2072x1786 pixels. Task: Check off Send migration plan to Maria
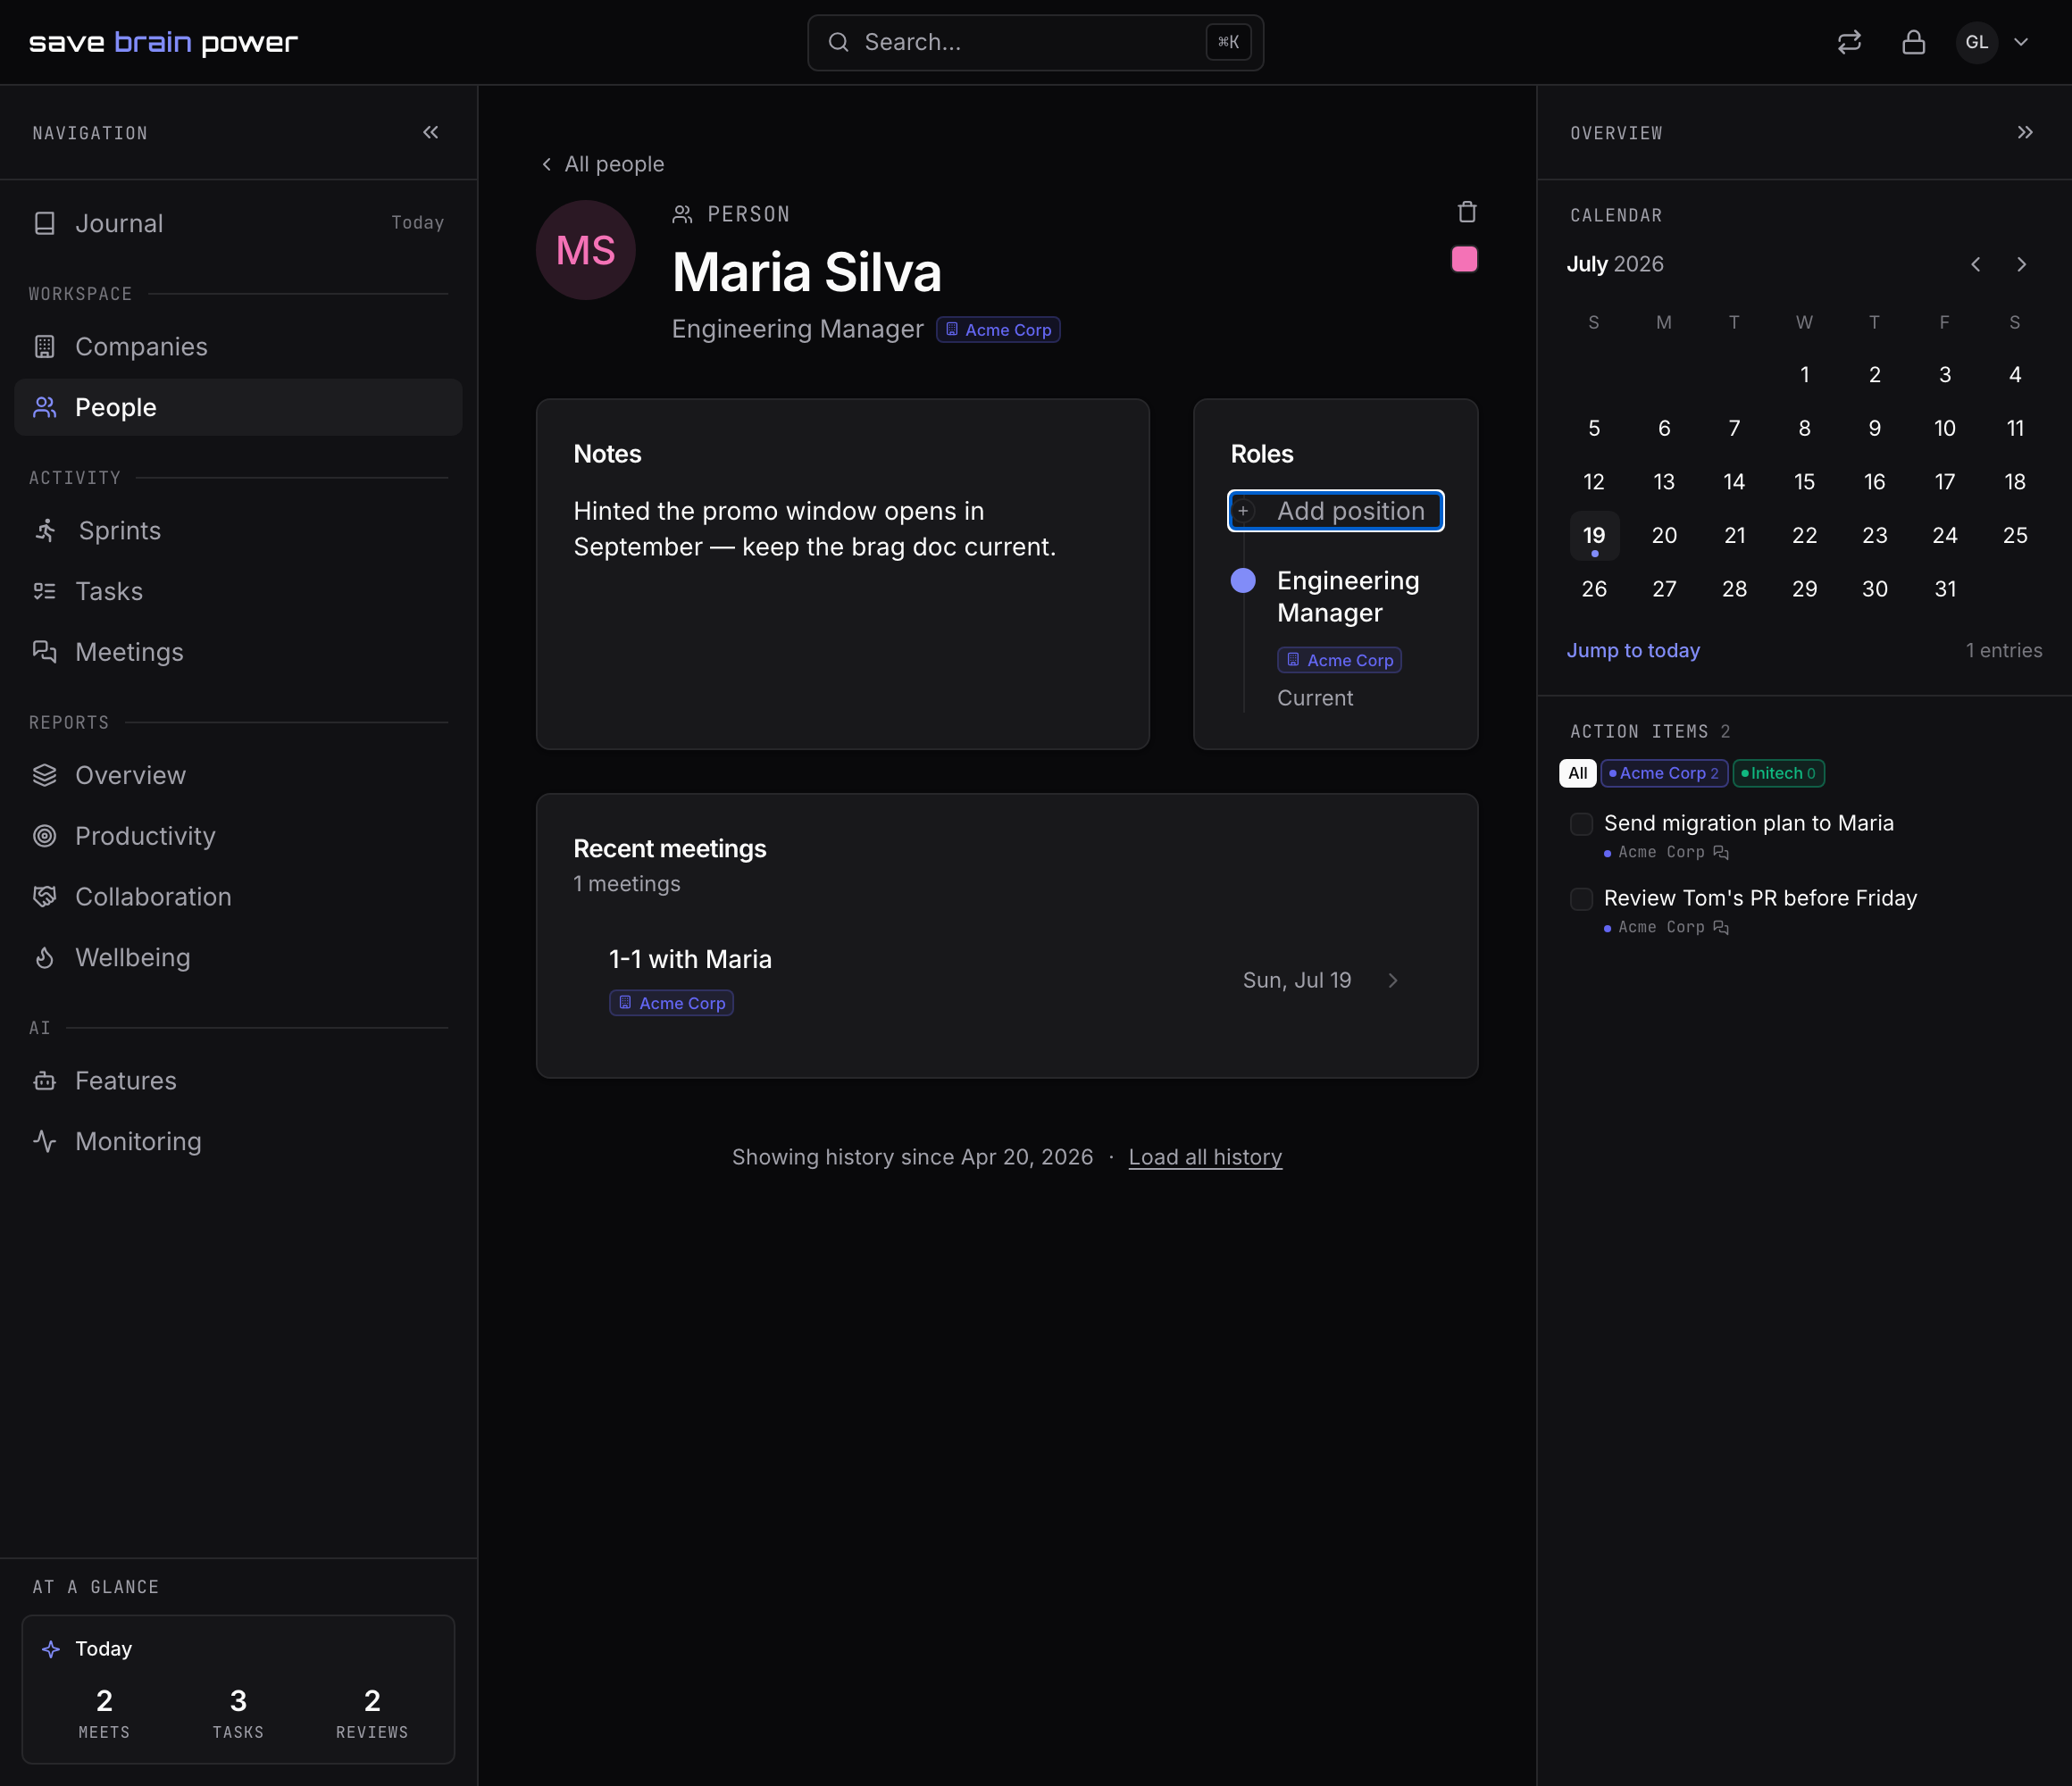[x=1581, y=824]
